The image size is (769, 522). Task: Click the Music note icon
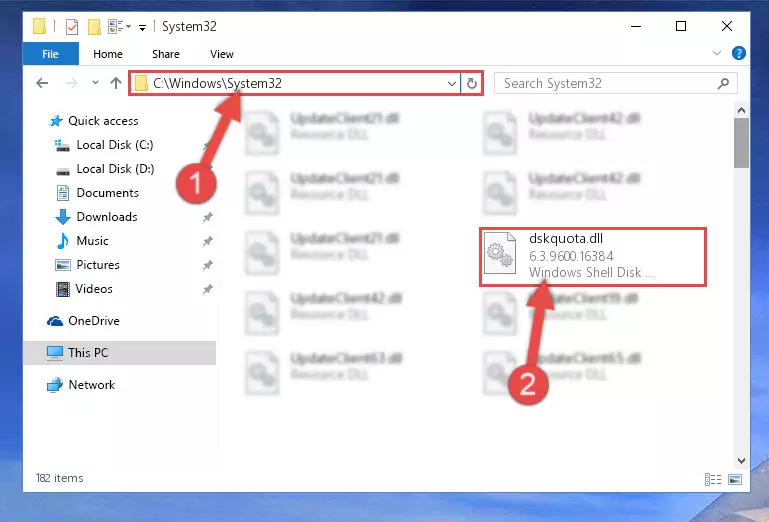tap(63, 241)
